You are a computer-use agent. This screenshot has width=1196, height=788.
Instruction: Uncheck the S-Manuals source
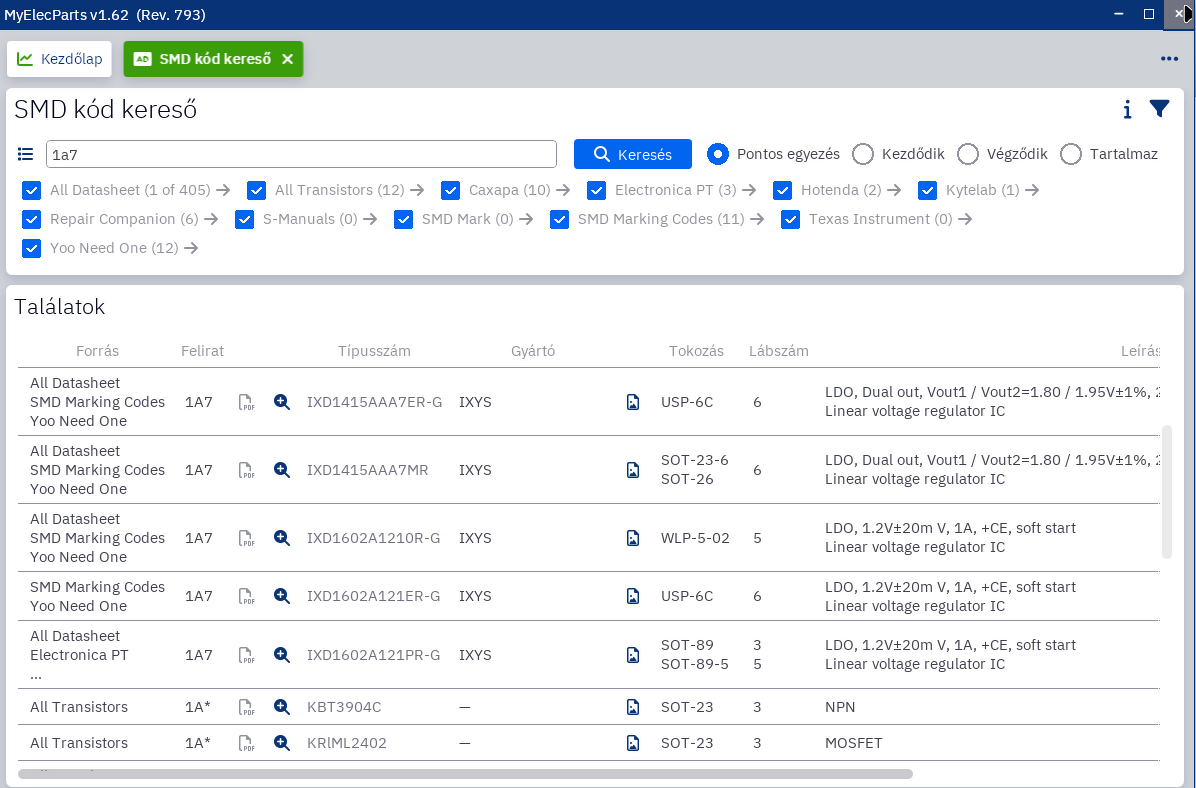click(244, 219)
